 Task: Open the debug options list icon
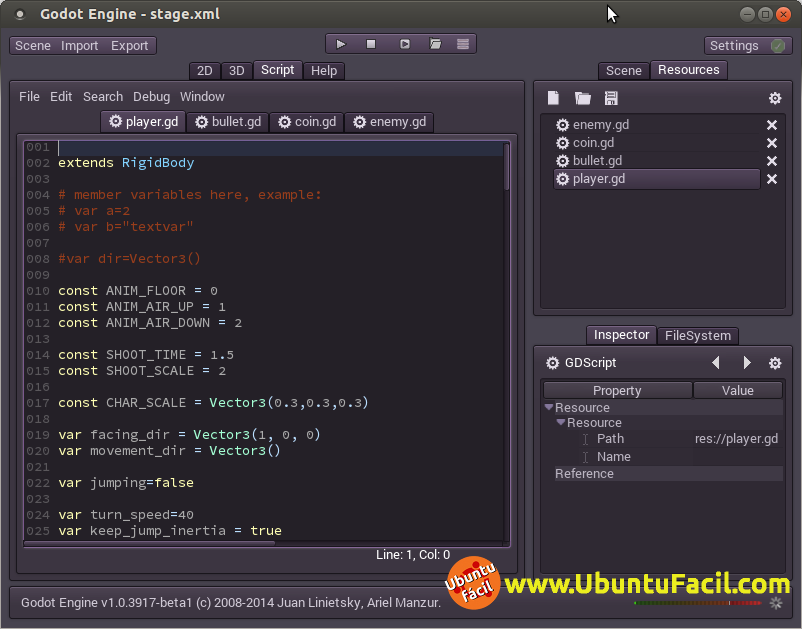click(x=463, y=44)
